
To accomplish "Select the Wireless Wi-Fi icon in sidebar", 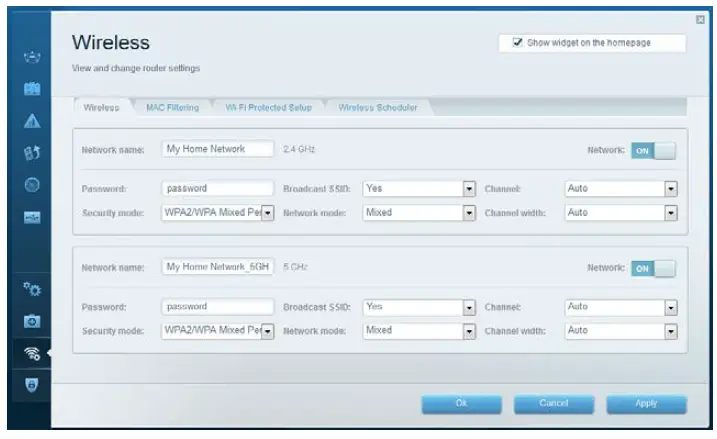I will (x=32, y=353).
